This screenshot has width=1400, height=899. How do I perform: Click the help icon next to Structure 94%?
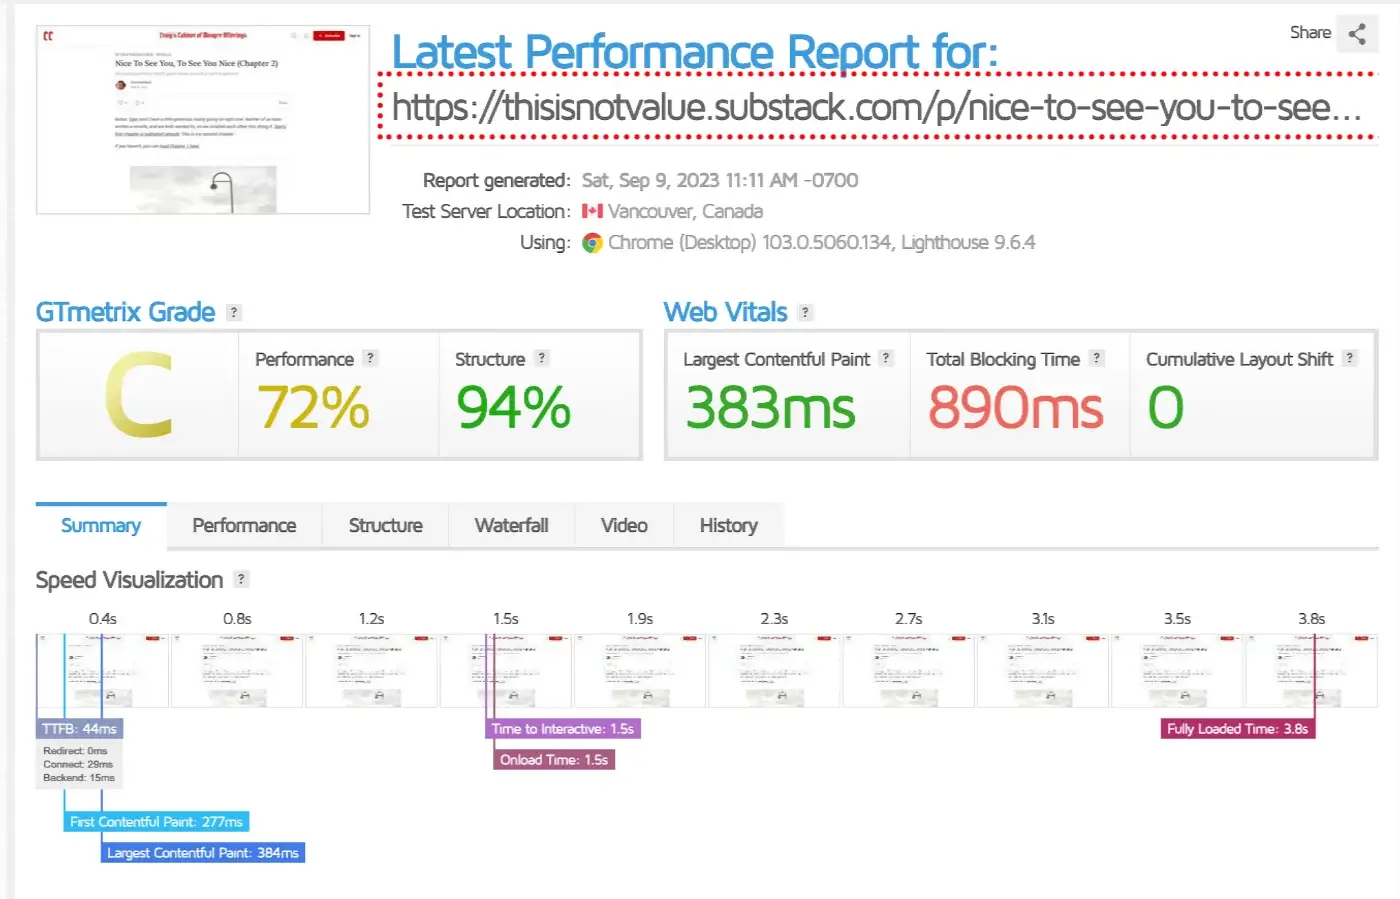coord(541,357)
